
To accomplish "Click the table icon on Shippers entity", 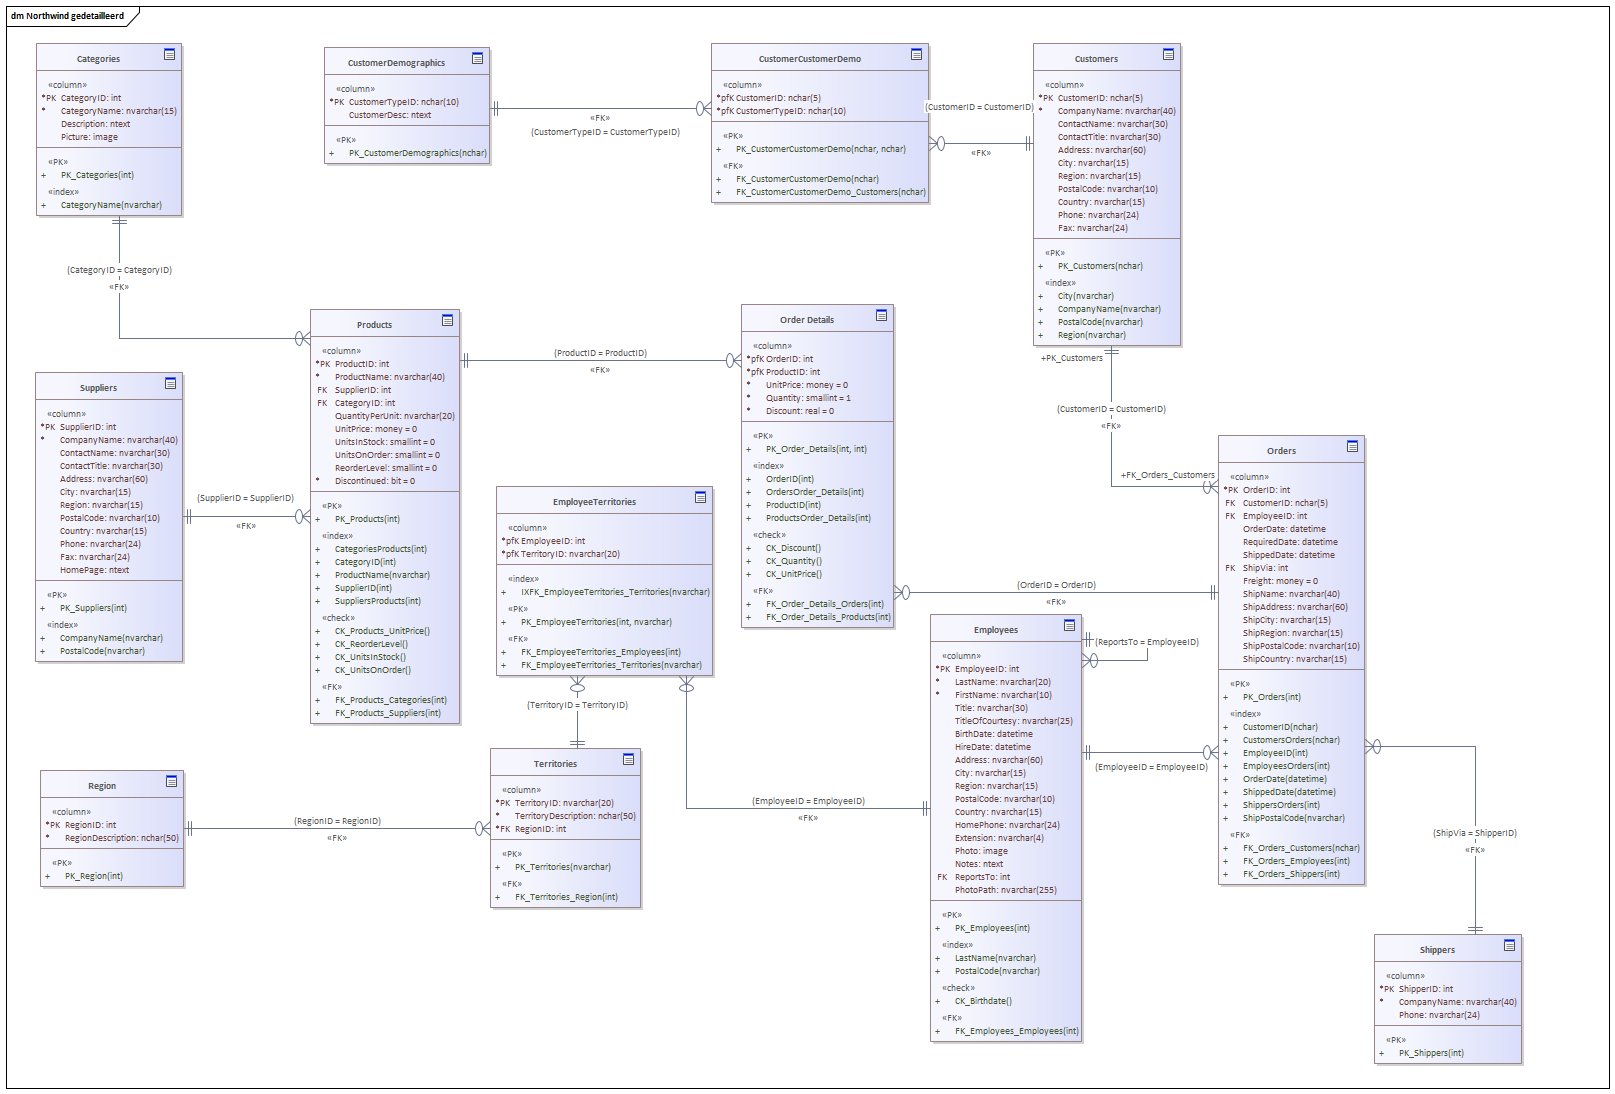I will 1509,946.
